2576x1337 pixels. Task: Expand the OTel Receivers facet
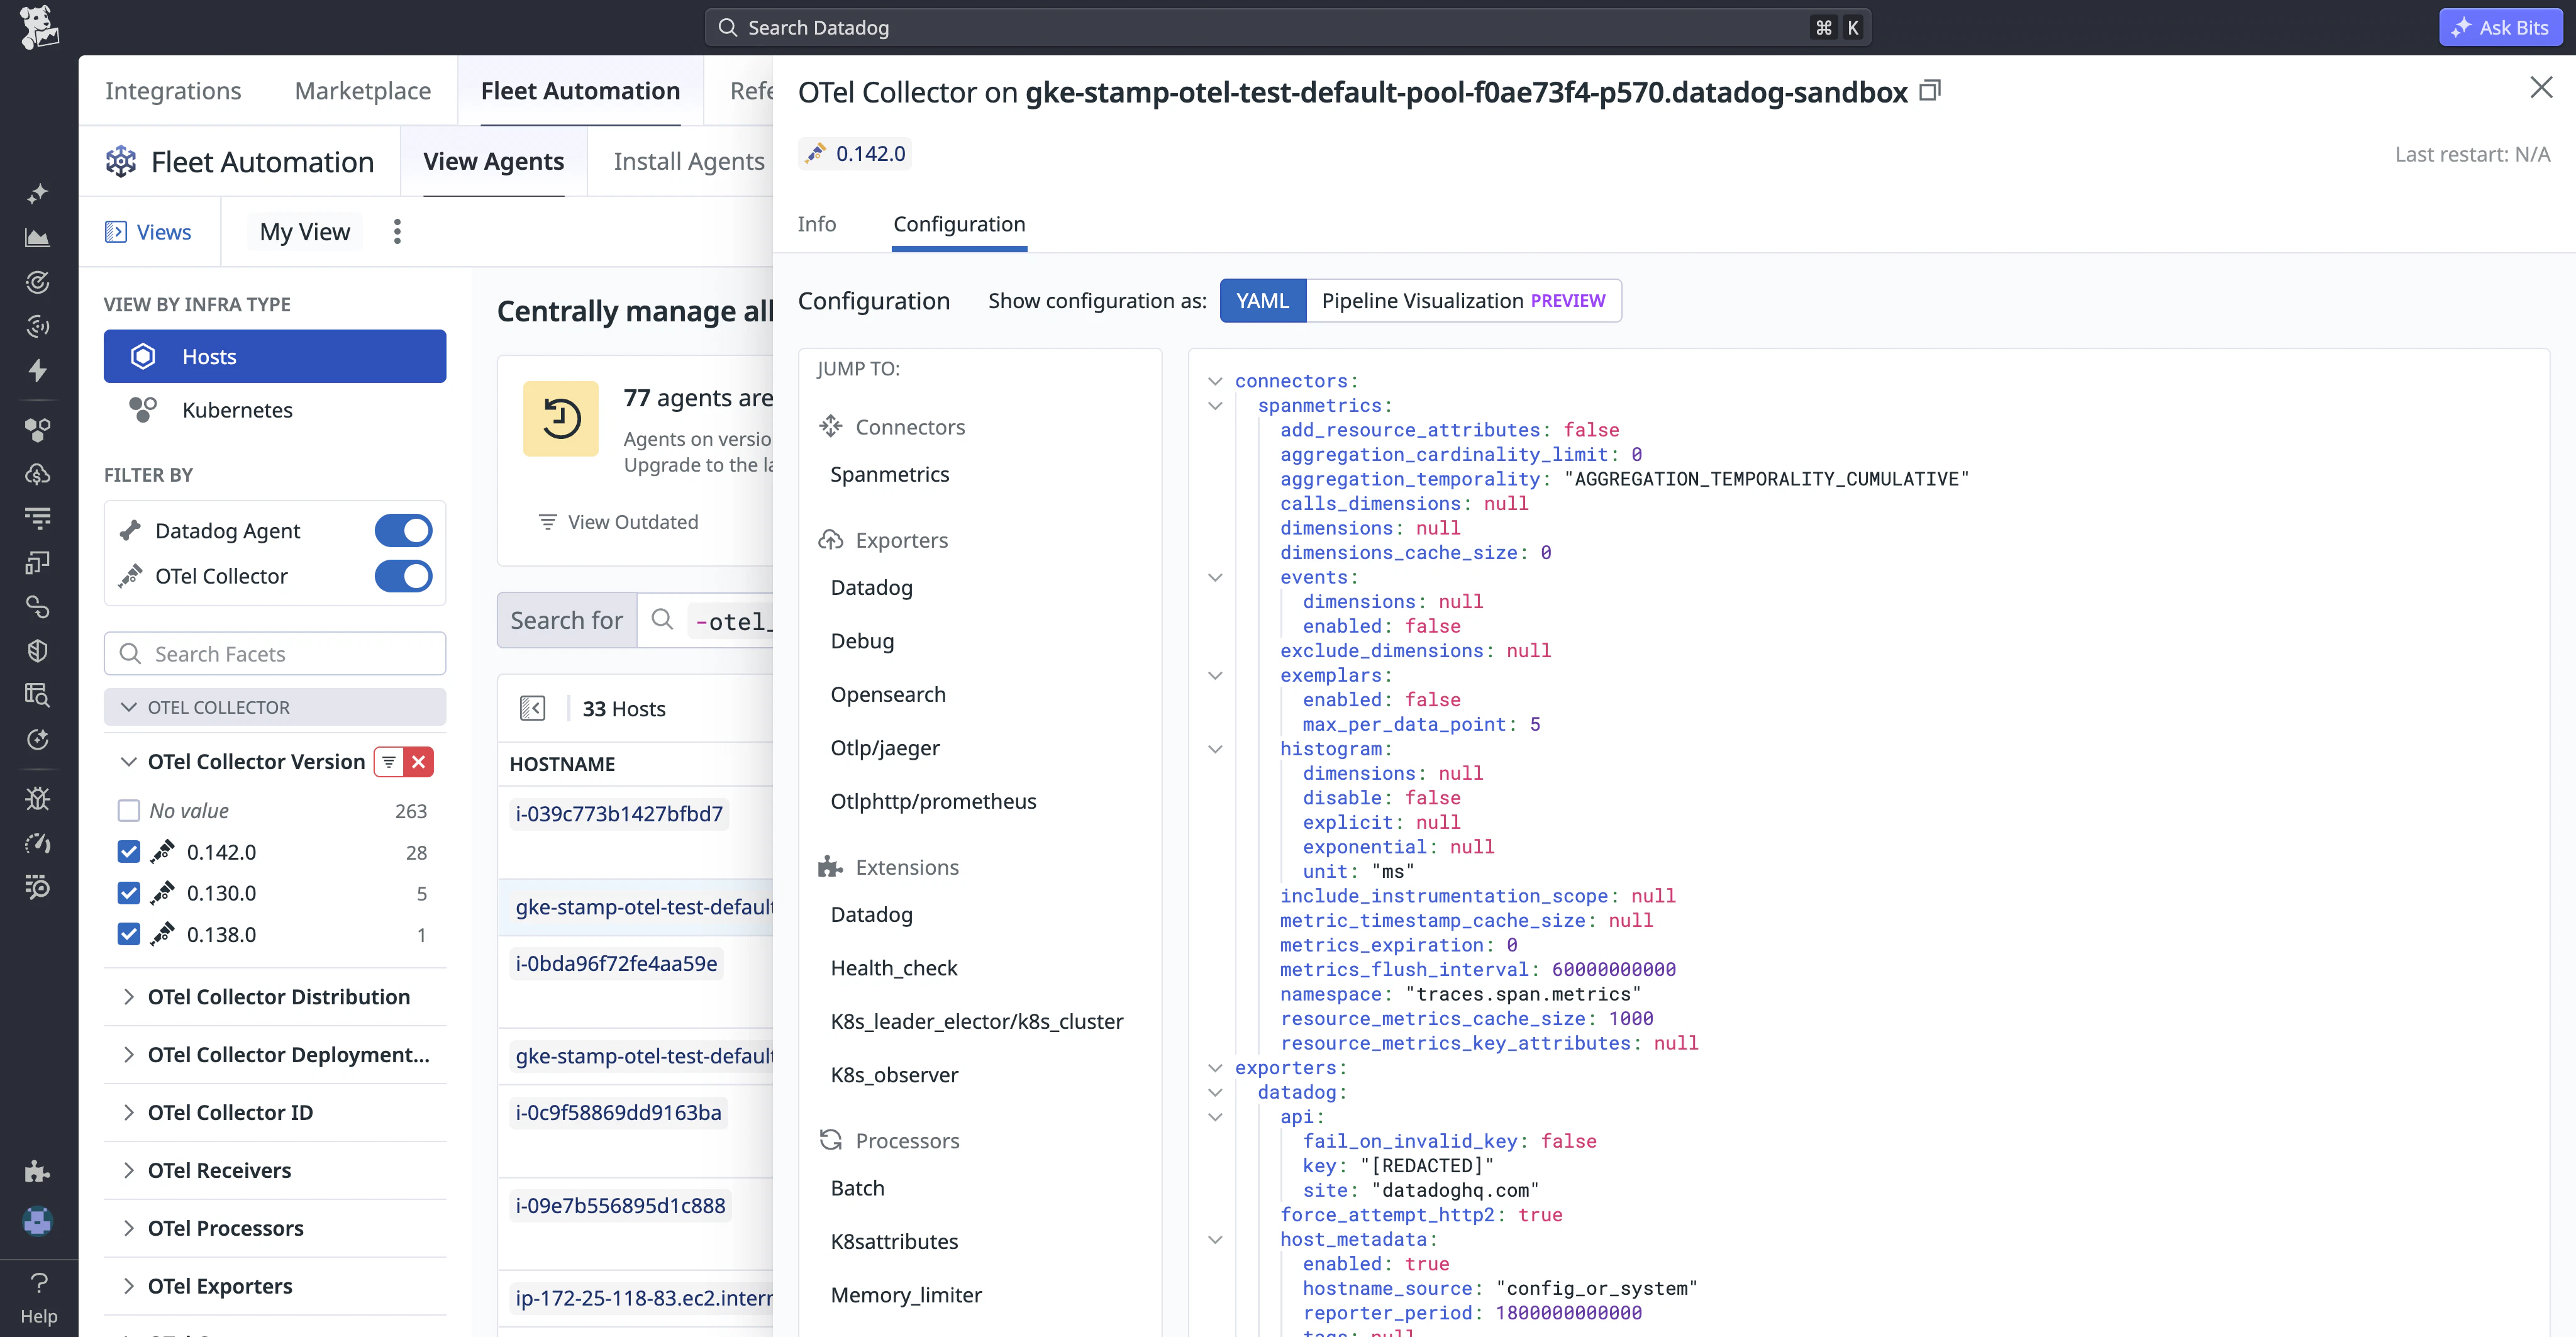point(129,1170)
